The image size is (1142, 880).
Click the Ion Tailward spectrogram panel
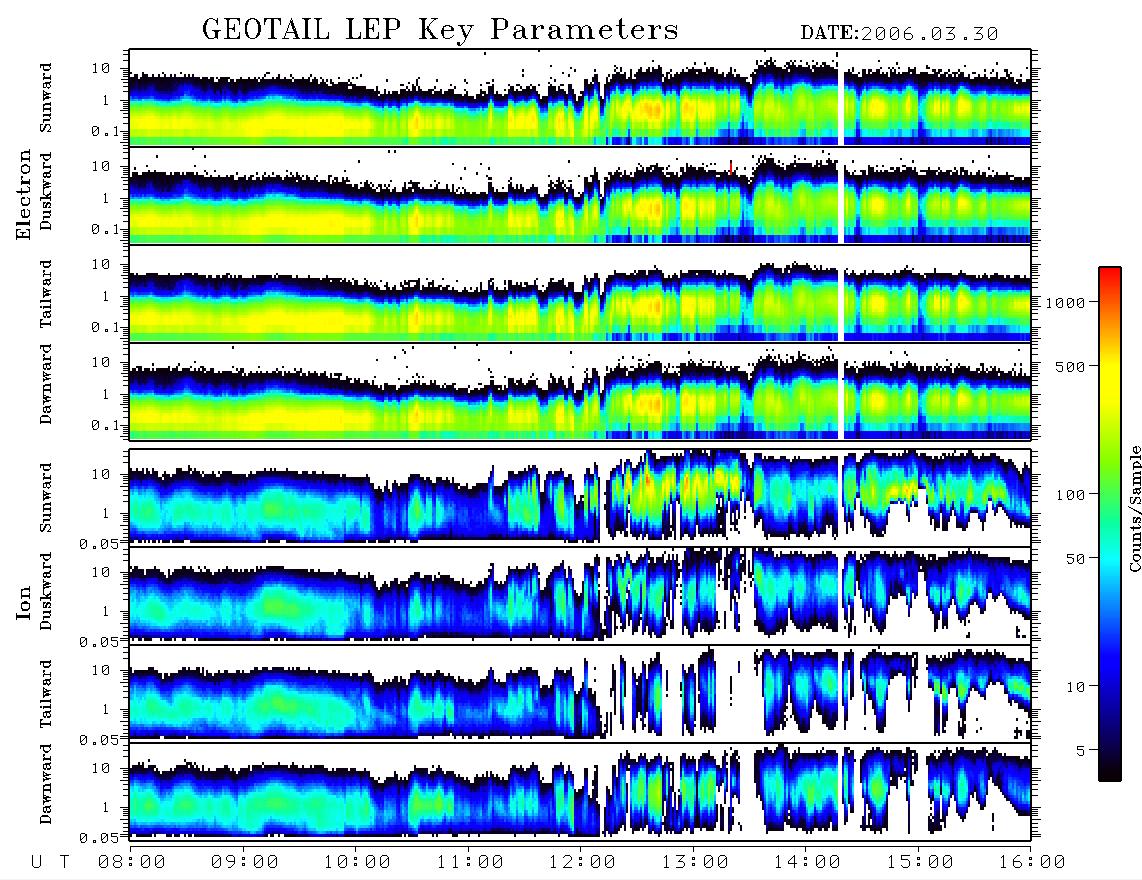pos(580,692)
